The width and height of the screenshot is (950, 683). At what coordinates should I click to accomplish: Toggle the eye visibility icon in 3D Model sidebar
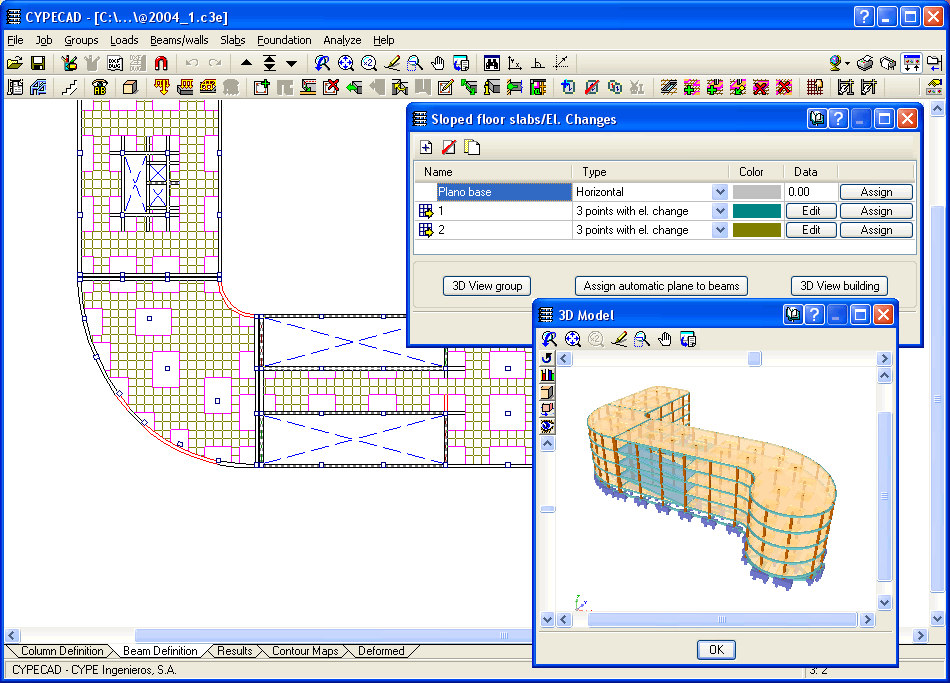[x=547, y=425]
